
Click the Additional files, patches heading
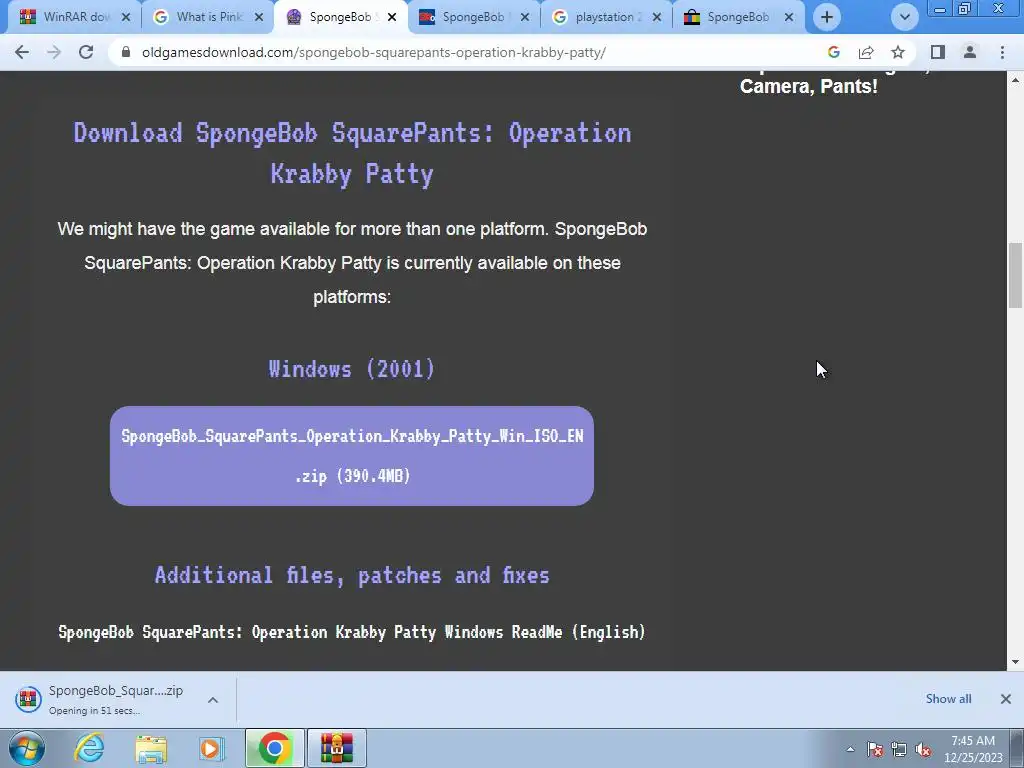pyautogui.click(x=352, y=575)
